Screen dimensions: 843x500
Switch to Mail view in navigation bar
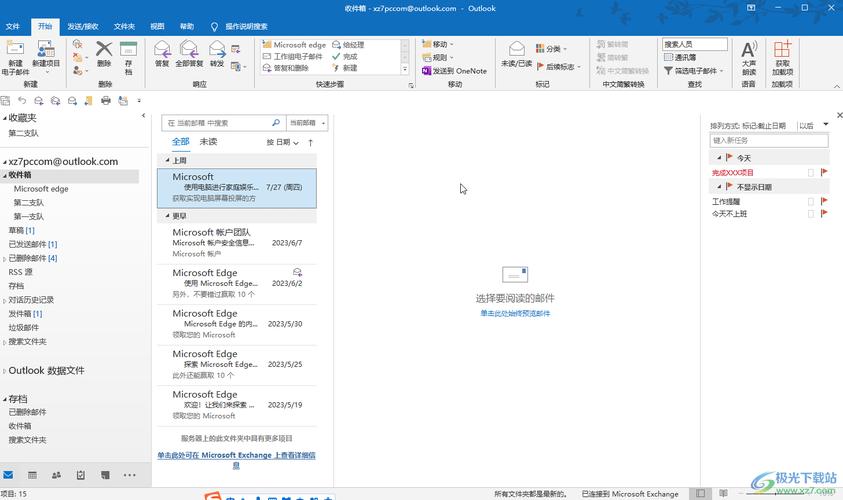point(8,475)
